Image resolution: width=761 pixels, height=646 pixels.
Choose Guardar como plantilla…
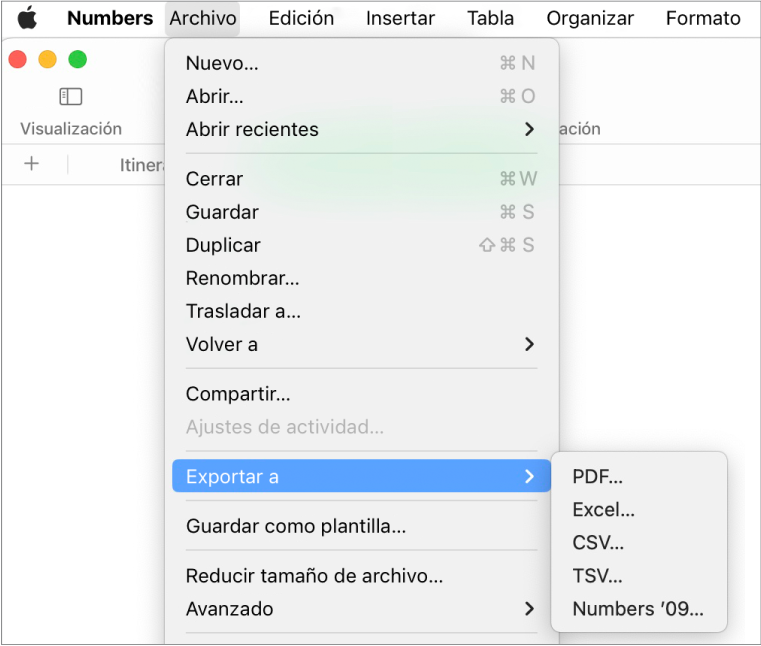click(362, 526)
